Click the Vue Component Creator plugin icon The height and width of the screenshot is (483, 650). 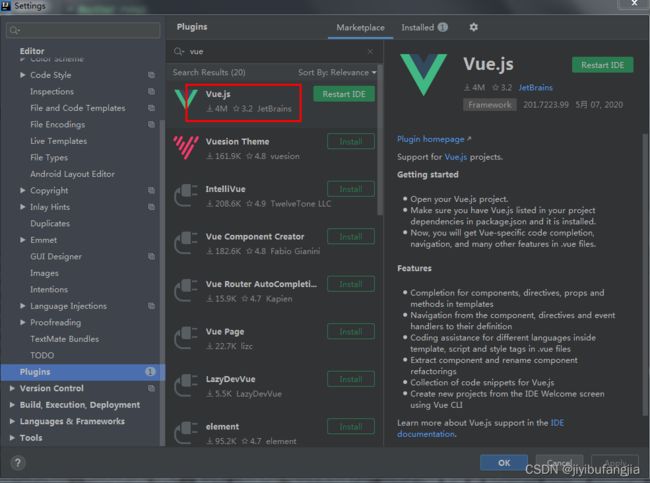pos(186,243)
